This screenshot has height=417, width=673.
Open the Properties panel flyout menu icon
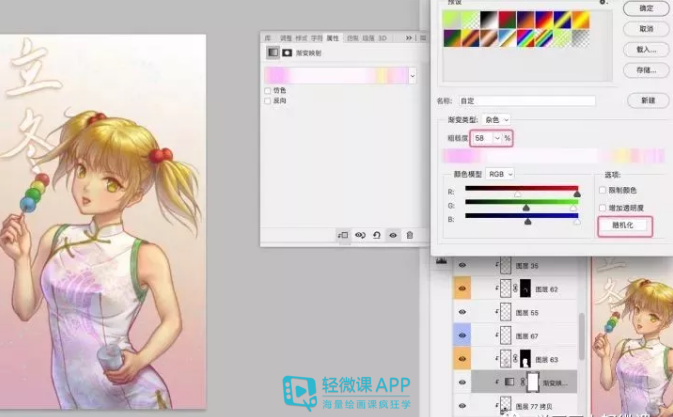423,38
